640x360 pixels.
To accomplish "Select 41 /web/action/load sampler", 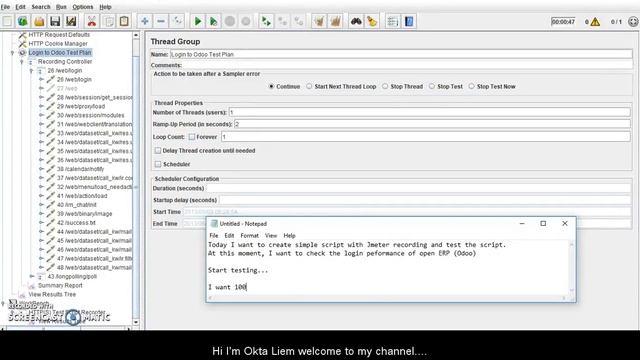I will [x=82, y=196].
